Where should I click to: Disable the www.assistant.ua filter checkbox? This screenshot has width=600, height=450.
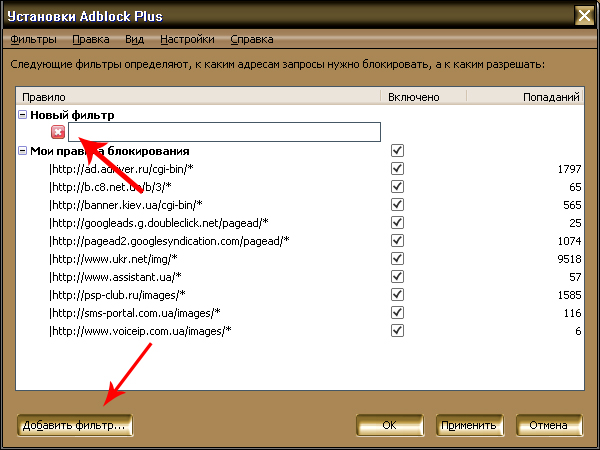click(x=397, y=276)
